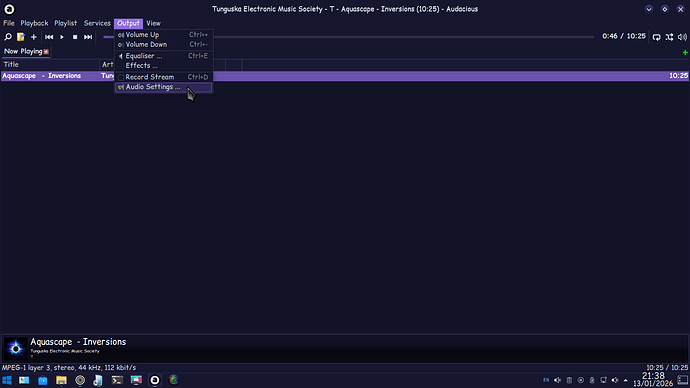Image resolution: width=690 pixels, height=388 pixels.
Task: Click the MPEG-1 layer 3 status text
Action: pyautogui.click(x=69, y=368)
